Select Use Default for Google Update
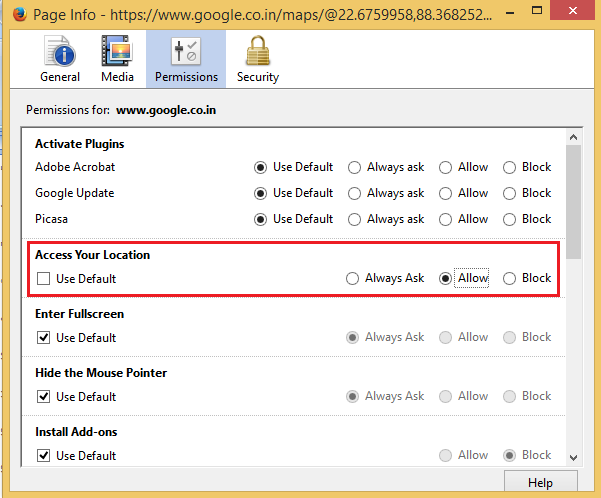The height and width of the screenshot is (498, 601). (x=260, y=194)
